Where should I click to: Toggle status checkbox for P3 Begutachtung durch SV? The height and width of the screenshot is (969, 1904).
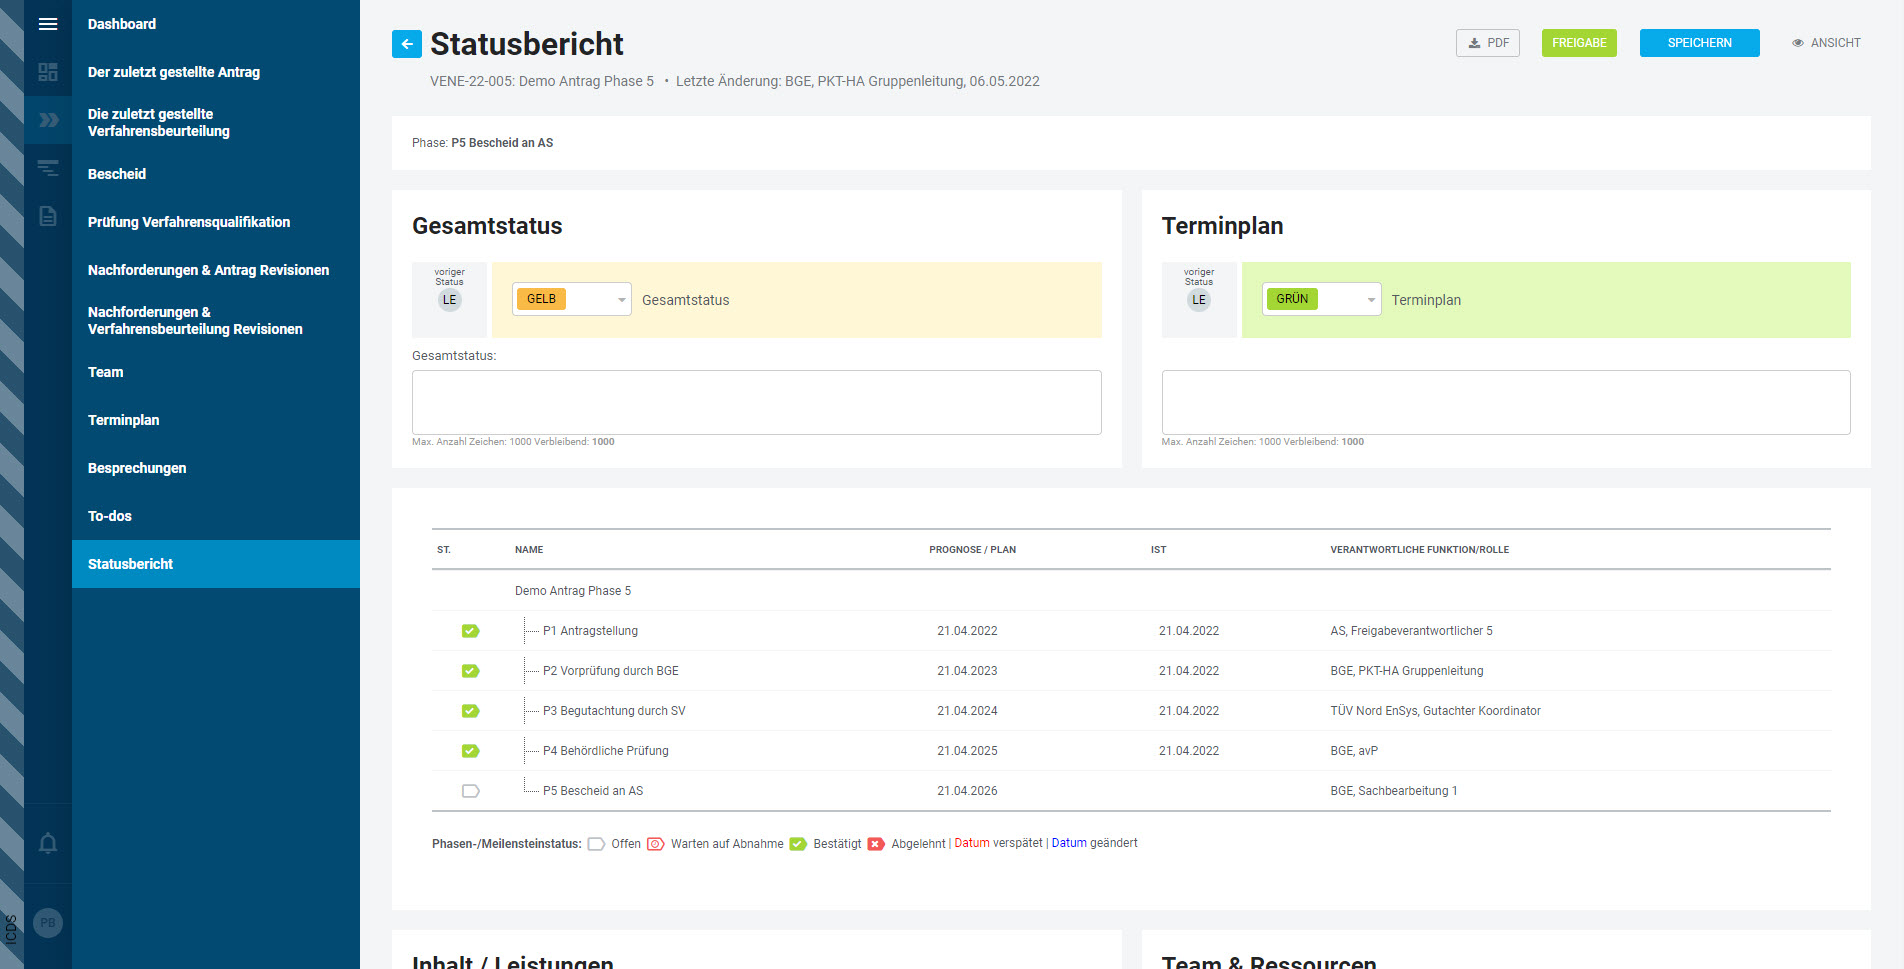tap(470, 711)
